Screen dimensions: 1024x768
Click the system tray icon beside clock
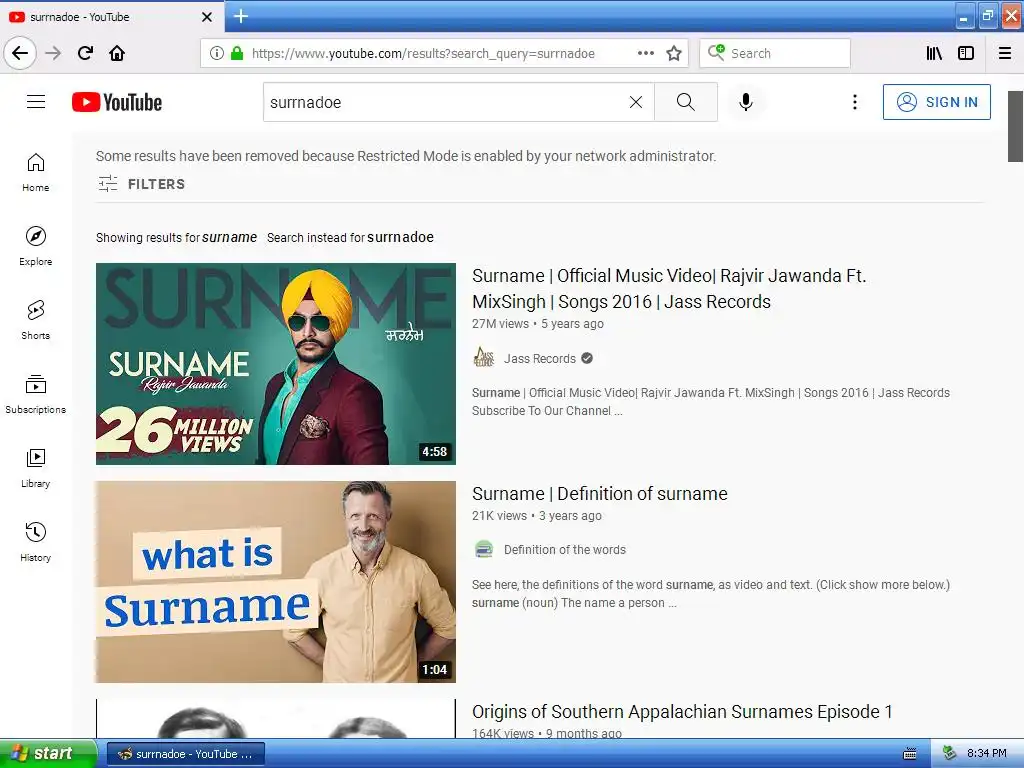click(x=949, y=753)
